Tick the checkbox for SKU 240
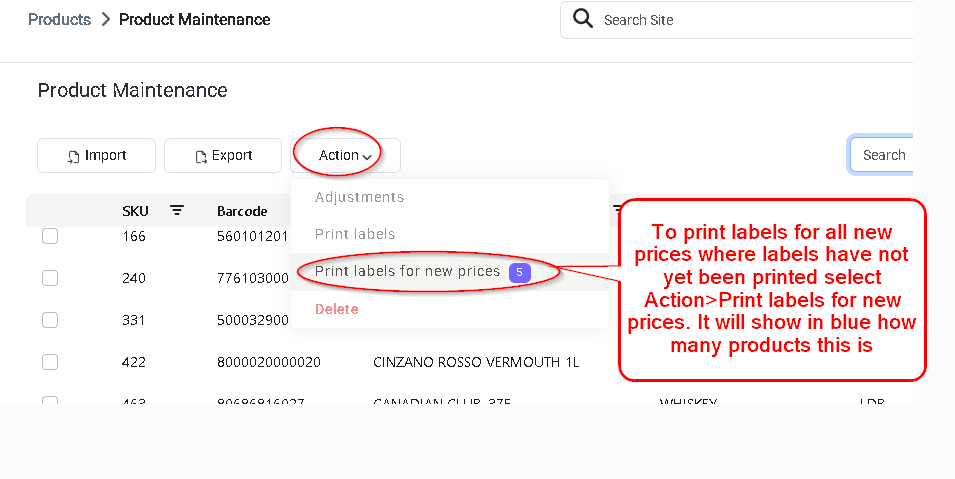The image size is (955, 479). click(x=50, y=278)
